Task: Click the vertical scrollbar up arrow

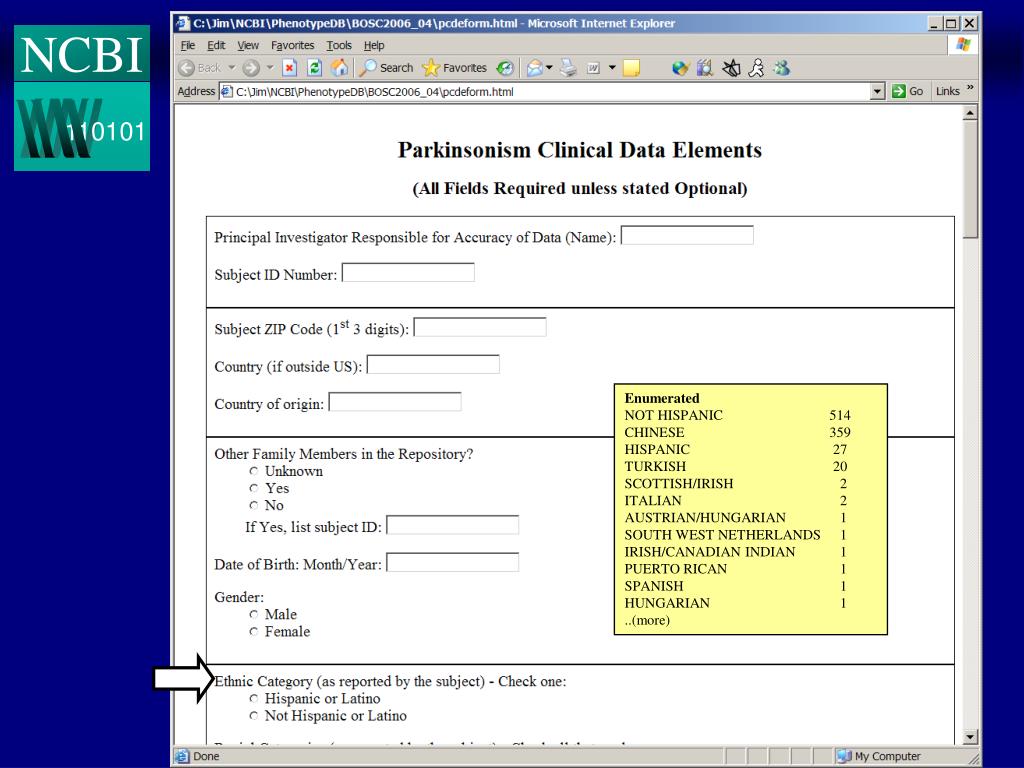Action: 970,113
